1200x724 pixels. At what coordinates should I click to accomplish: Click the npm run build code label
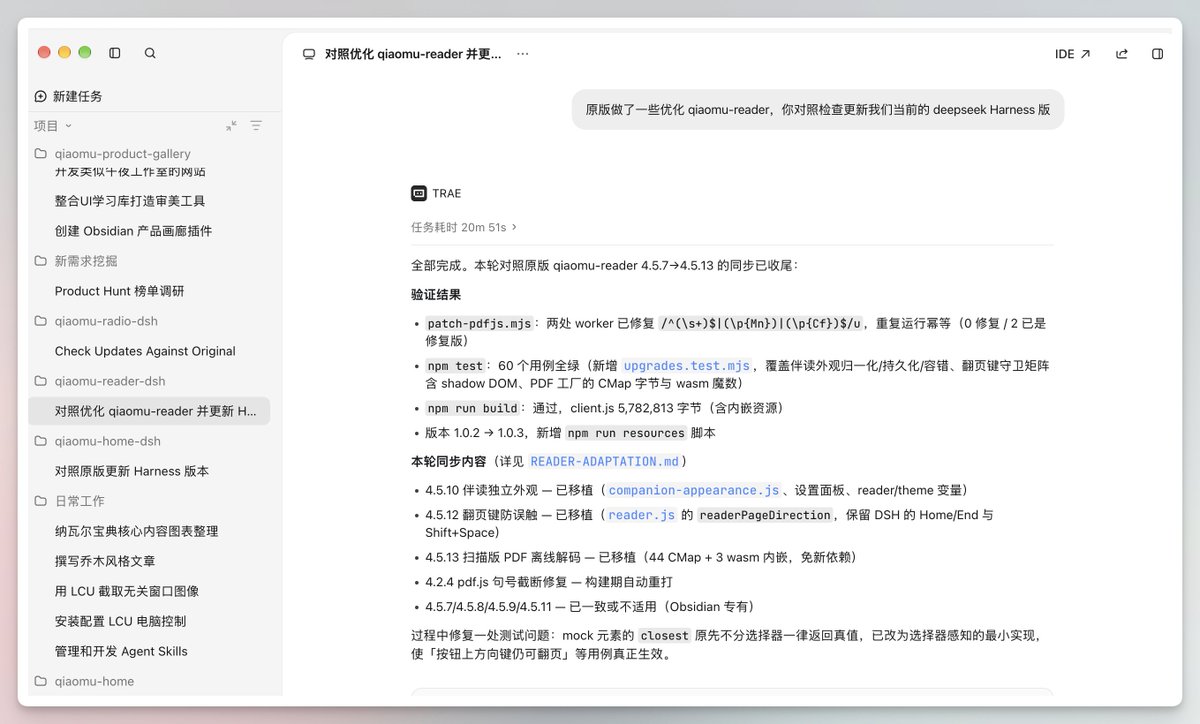point(472,408)
